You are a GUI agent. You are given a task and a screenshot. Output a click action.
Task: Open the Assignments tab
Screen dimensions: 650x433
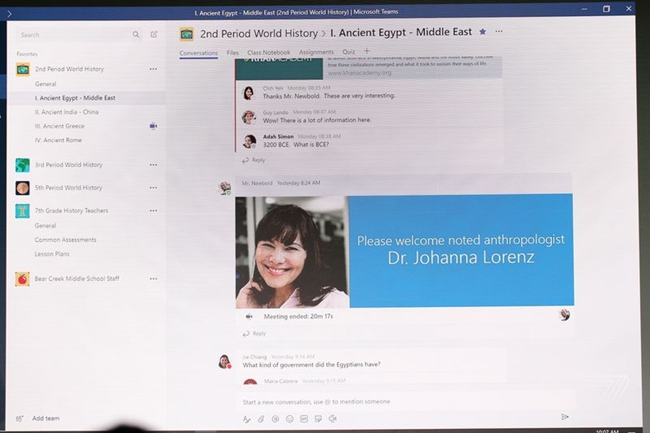pos(316,52)
